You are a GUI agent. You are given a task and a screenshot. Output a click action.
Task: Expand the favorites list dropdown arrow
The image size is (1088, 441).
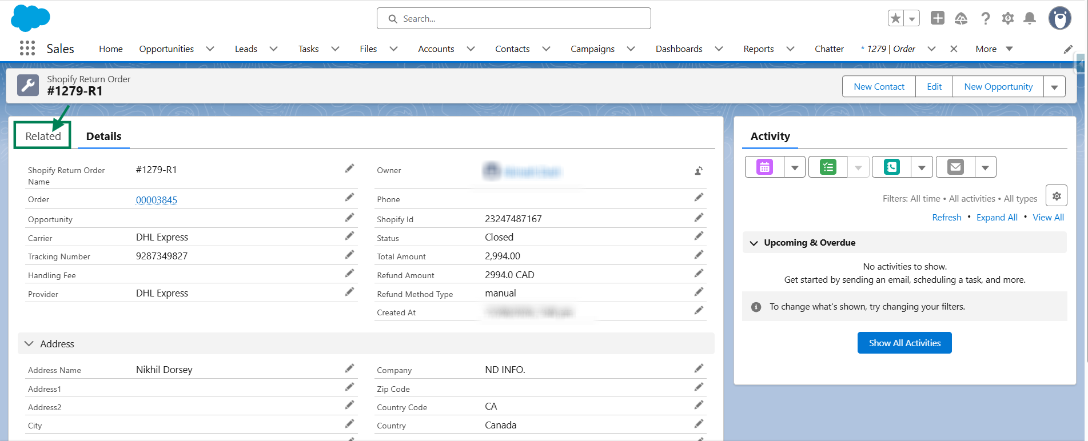912,19
